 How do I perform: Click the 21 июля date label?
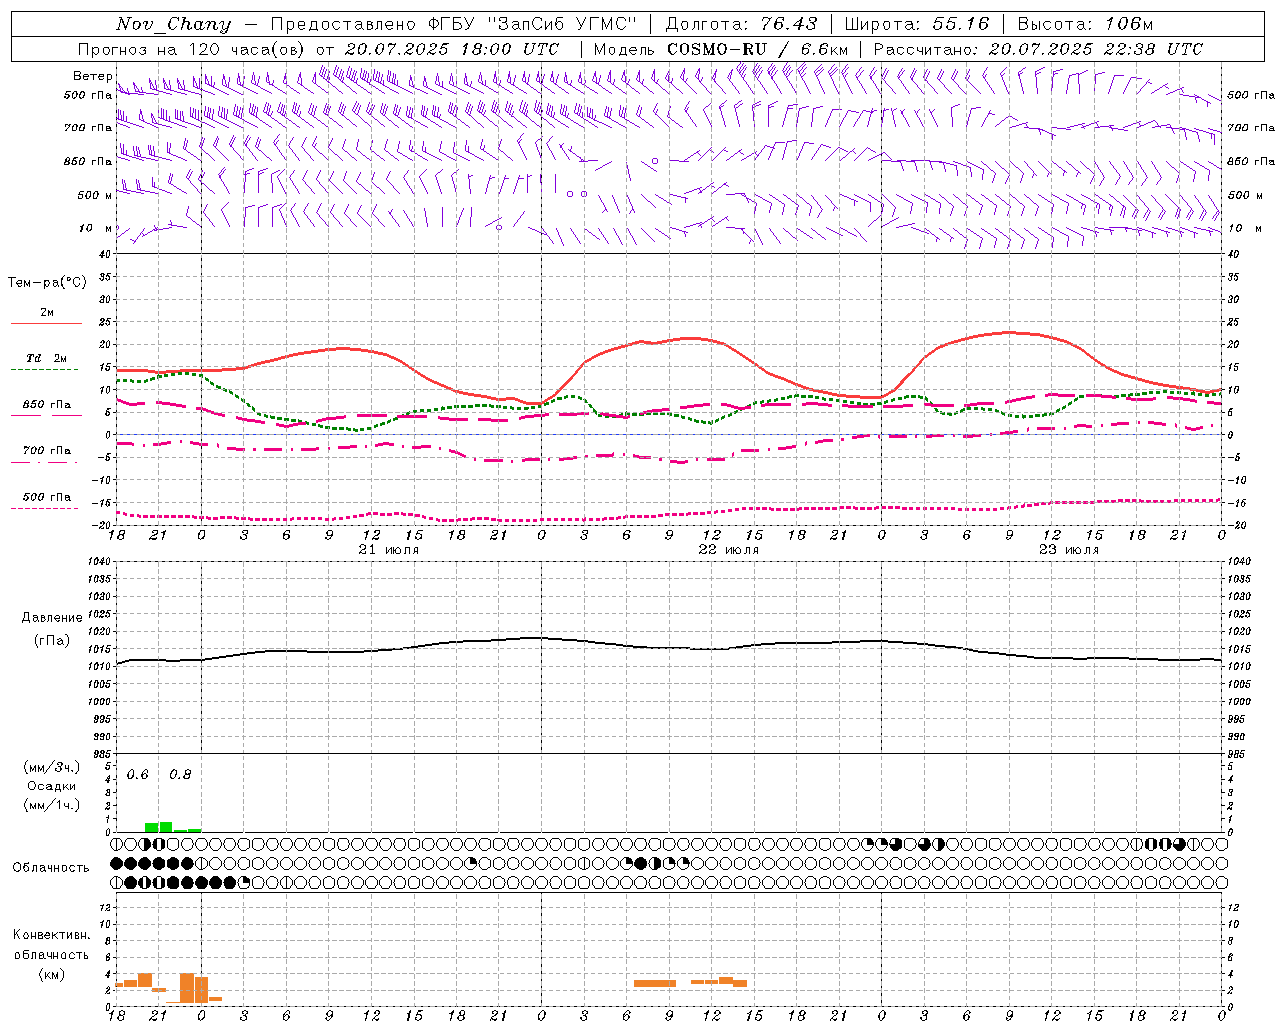click(389, 550)
